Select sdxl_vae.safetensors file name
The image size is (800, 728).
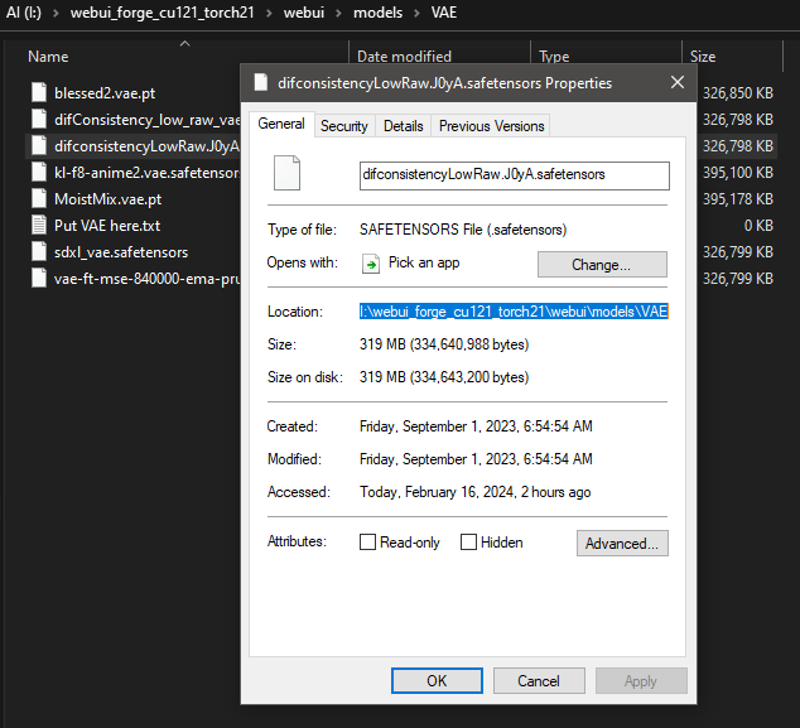pyautogui.click(x=121, y=252)
